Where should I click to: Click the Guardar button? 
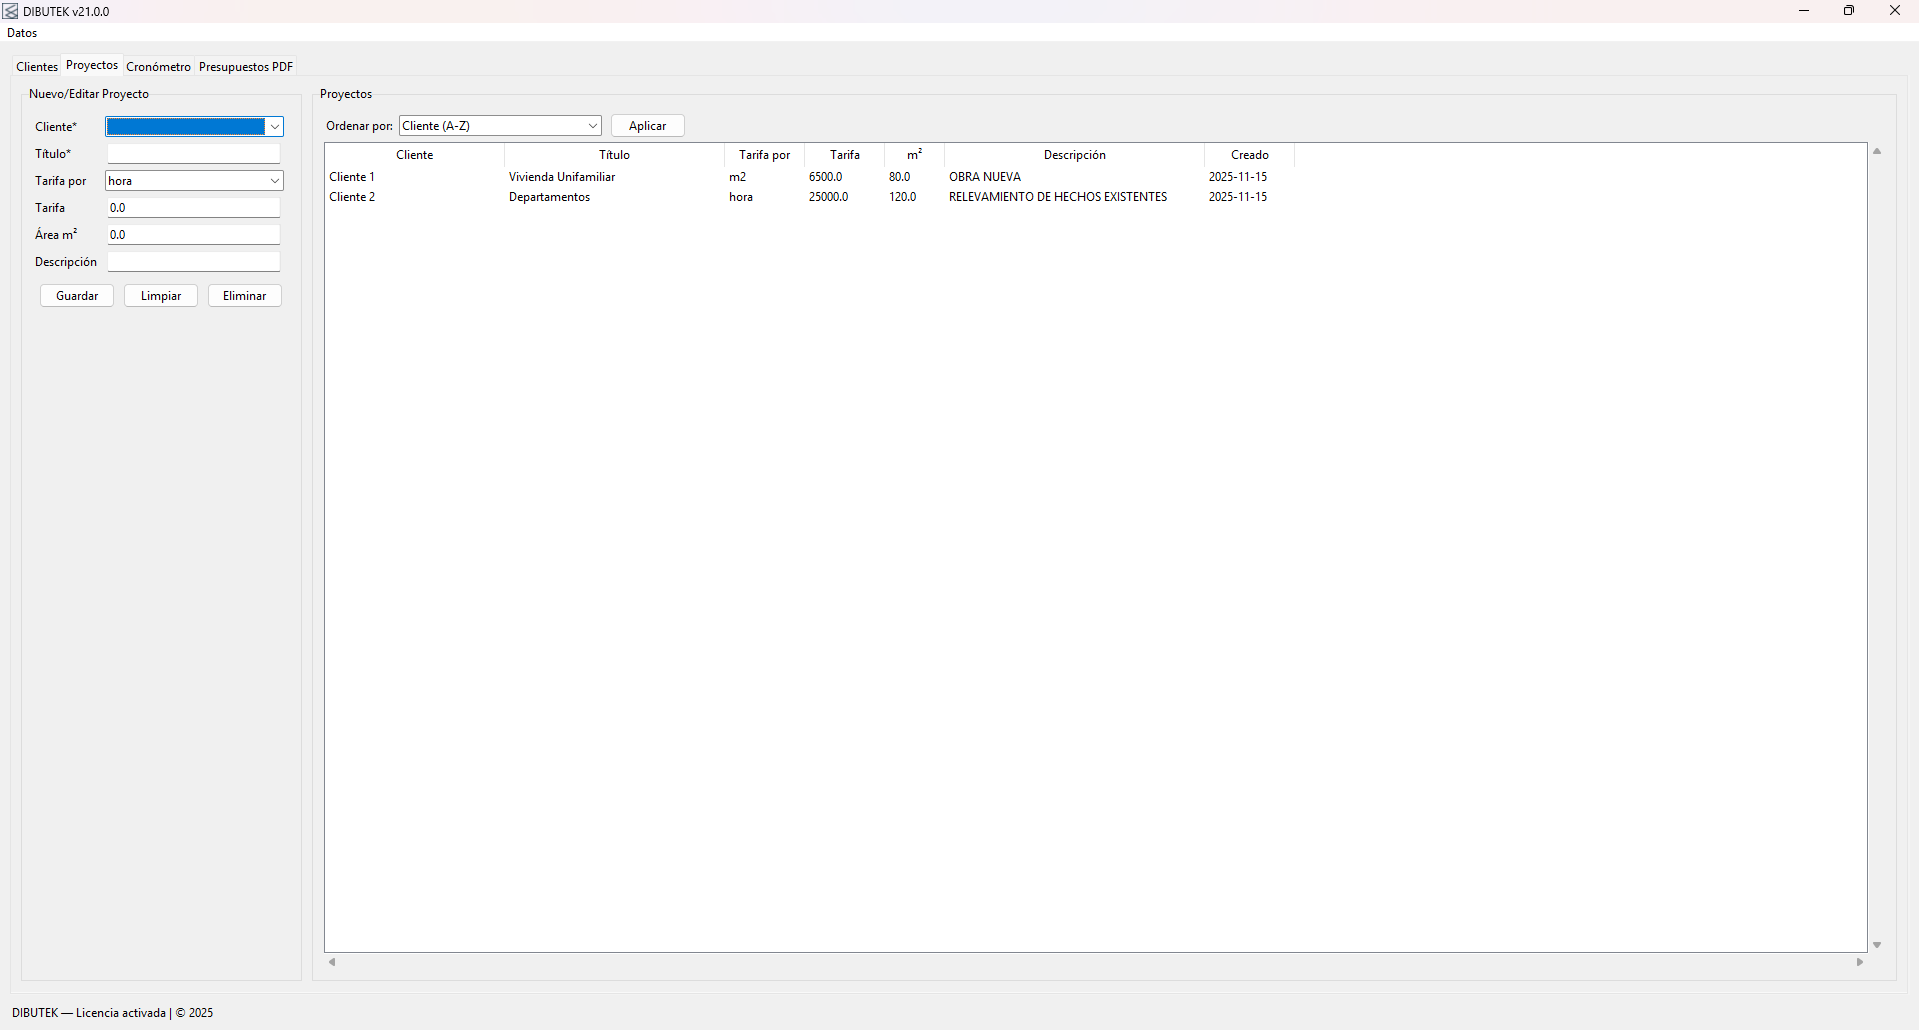[77, 296]
